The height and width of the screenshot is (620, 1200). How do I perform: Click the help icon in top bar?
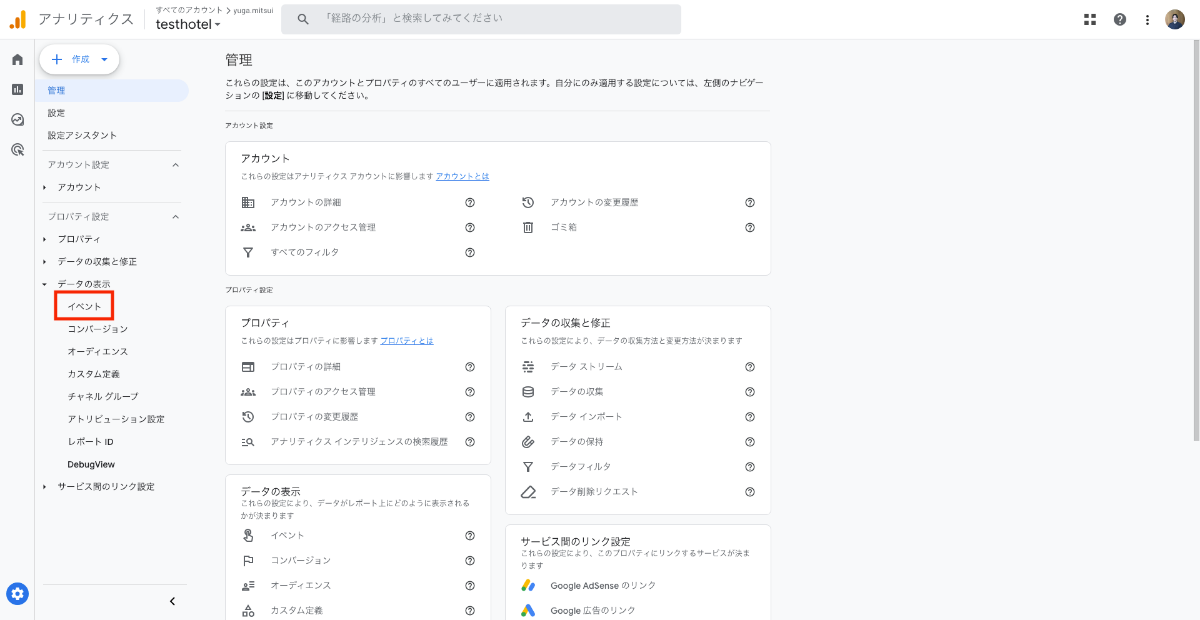1119,19
